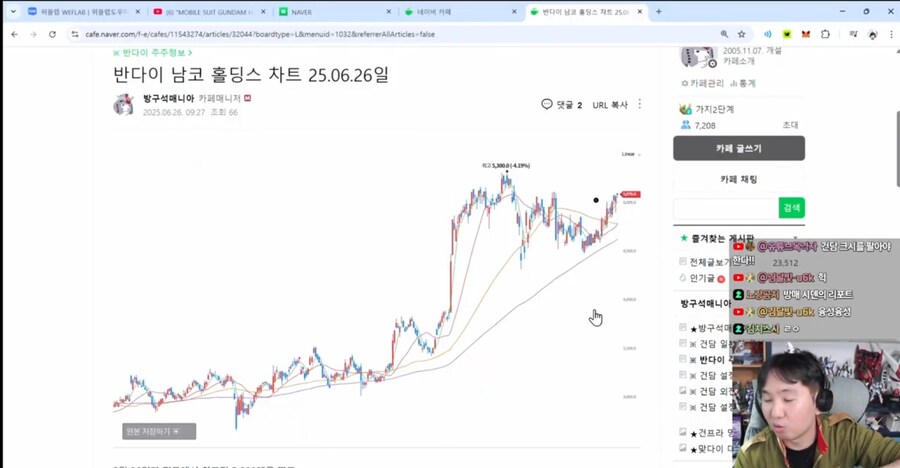Image resolution: width=900 pixels, height=468 pixels.
Task: Click the browser reload icon
Action: click(x=52, y=34)
